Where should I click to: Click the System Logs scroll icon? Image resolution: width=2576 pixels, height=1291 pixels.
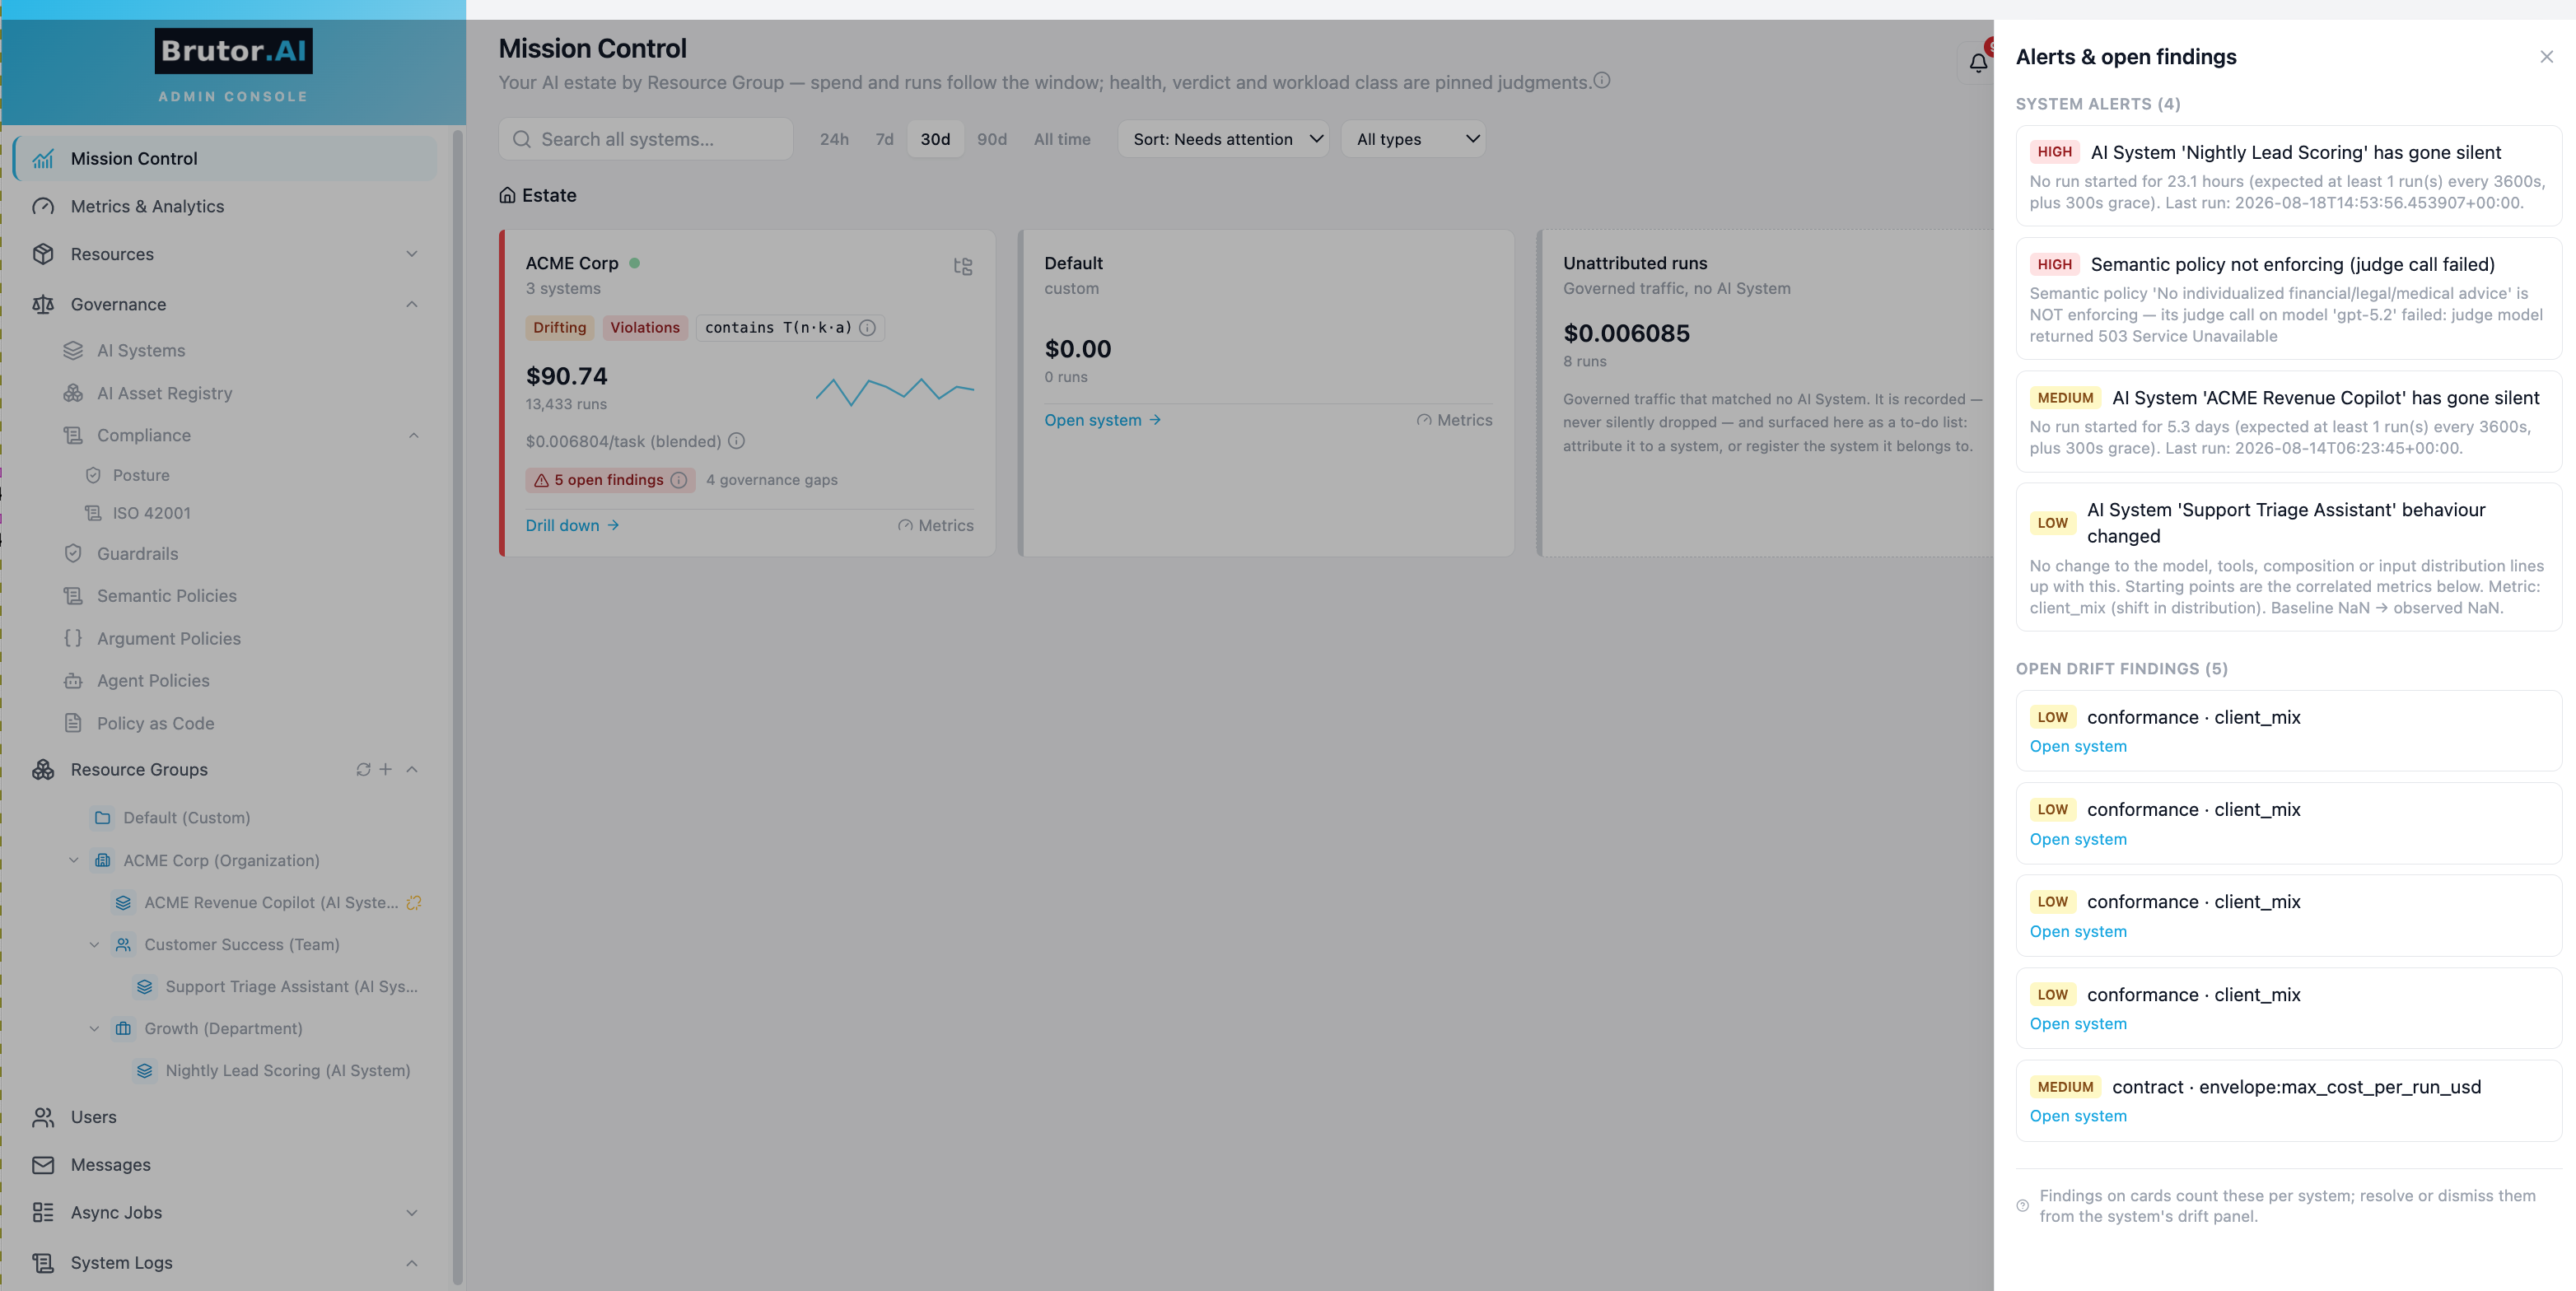click(43, 1263)
